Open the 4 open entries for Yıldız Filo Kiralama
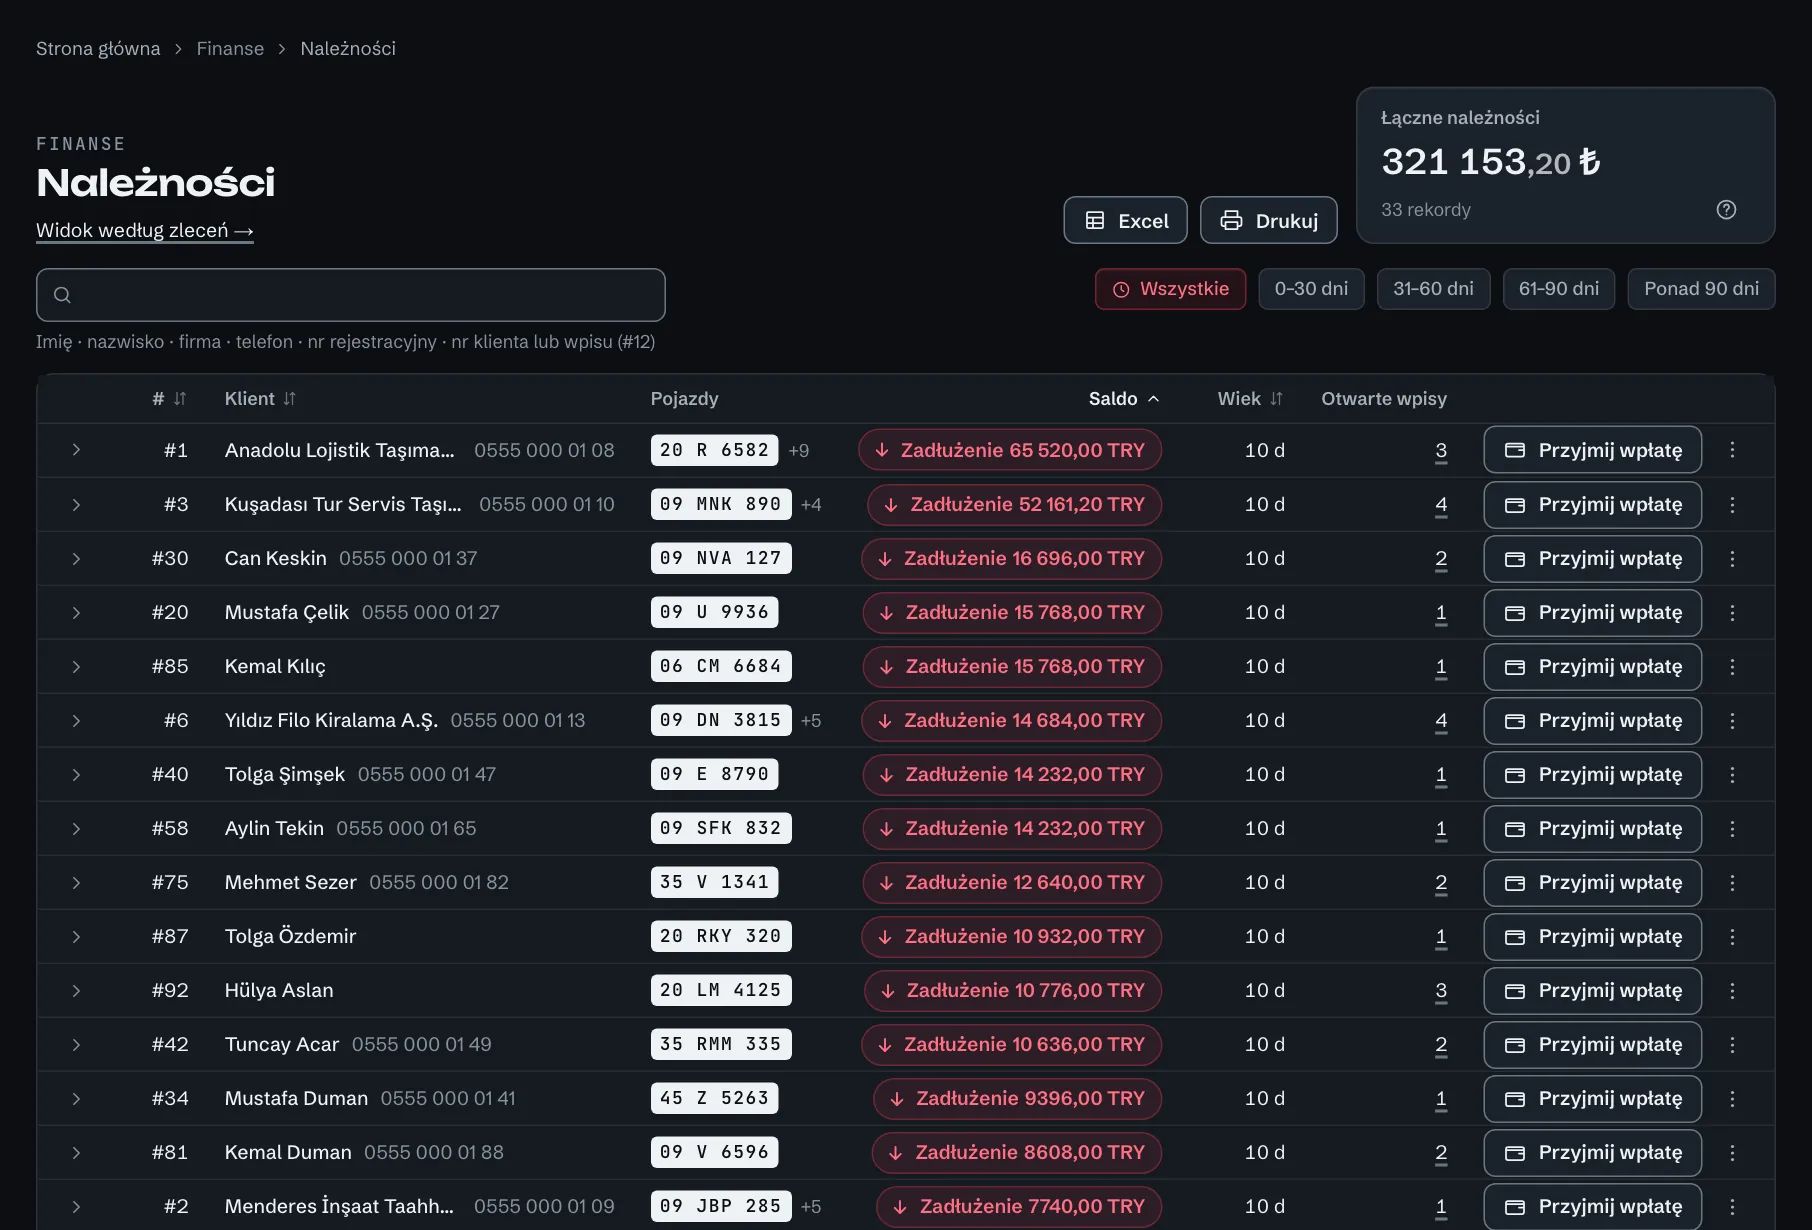1812x1230 pixels. point(1441,720)
